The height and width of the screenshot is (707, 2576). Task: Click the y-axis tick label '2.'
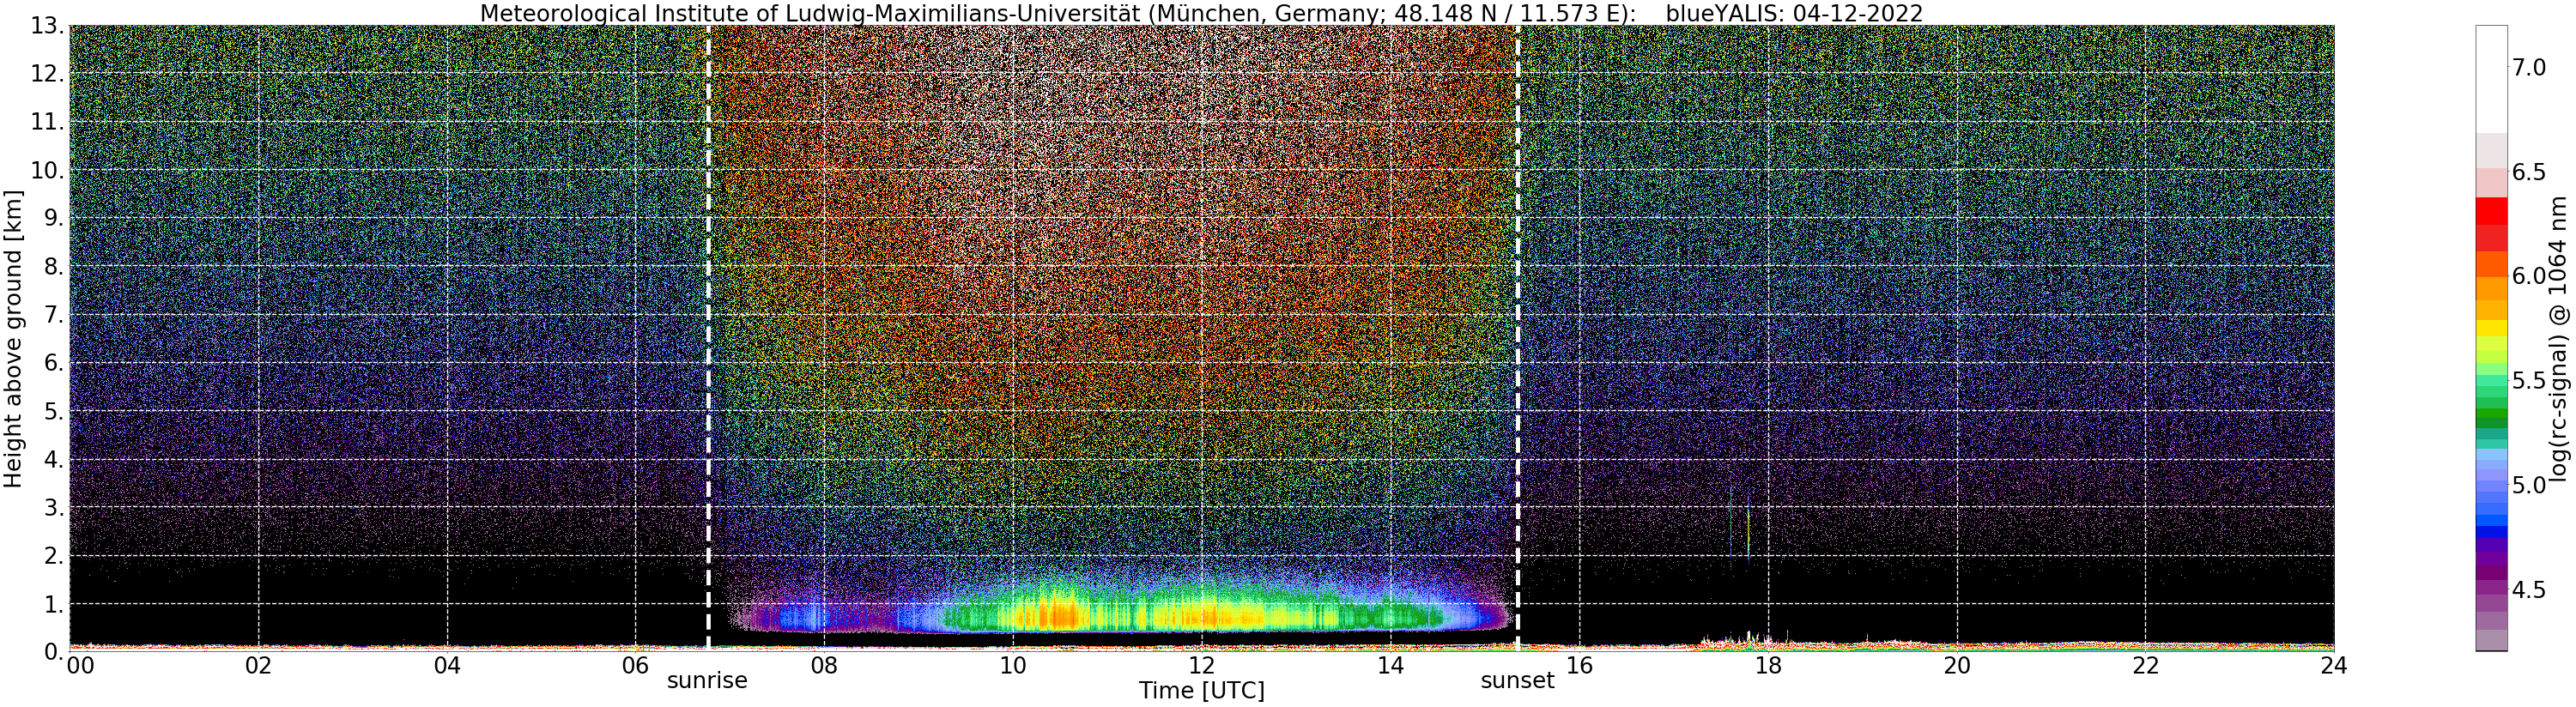[x=52, y=555]
